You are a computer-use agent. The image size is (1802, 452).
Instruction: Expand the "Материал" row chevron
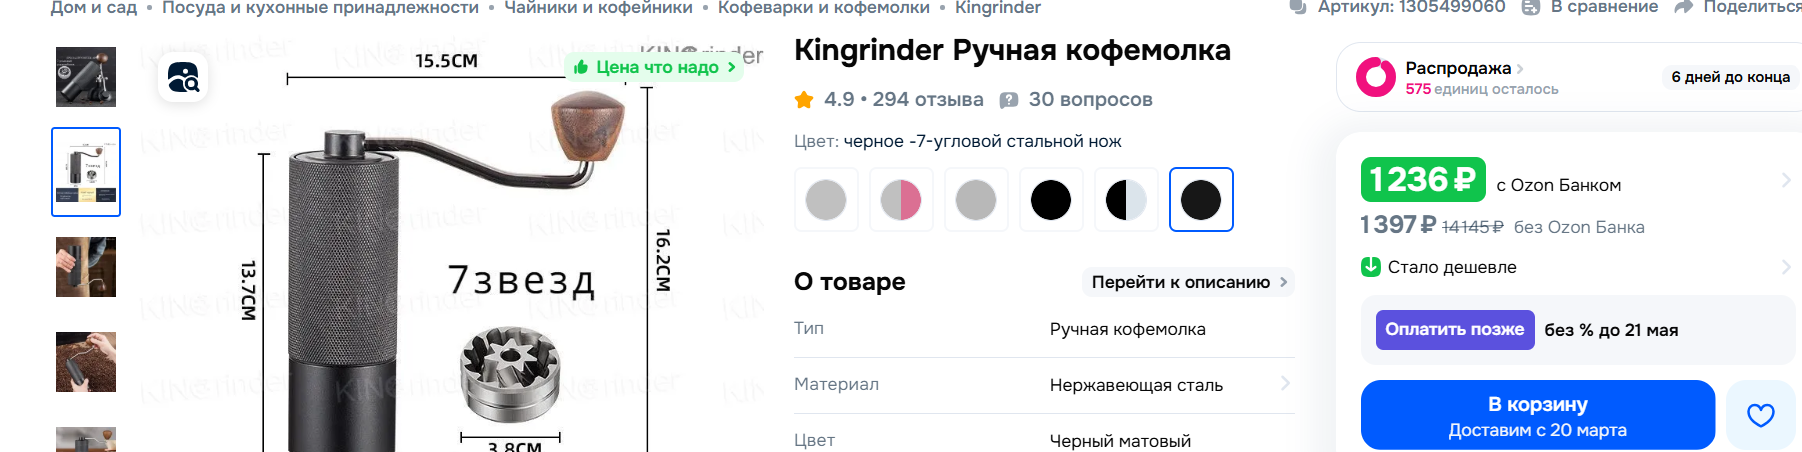tap(1285, 383)
